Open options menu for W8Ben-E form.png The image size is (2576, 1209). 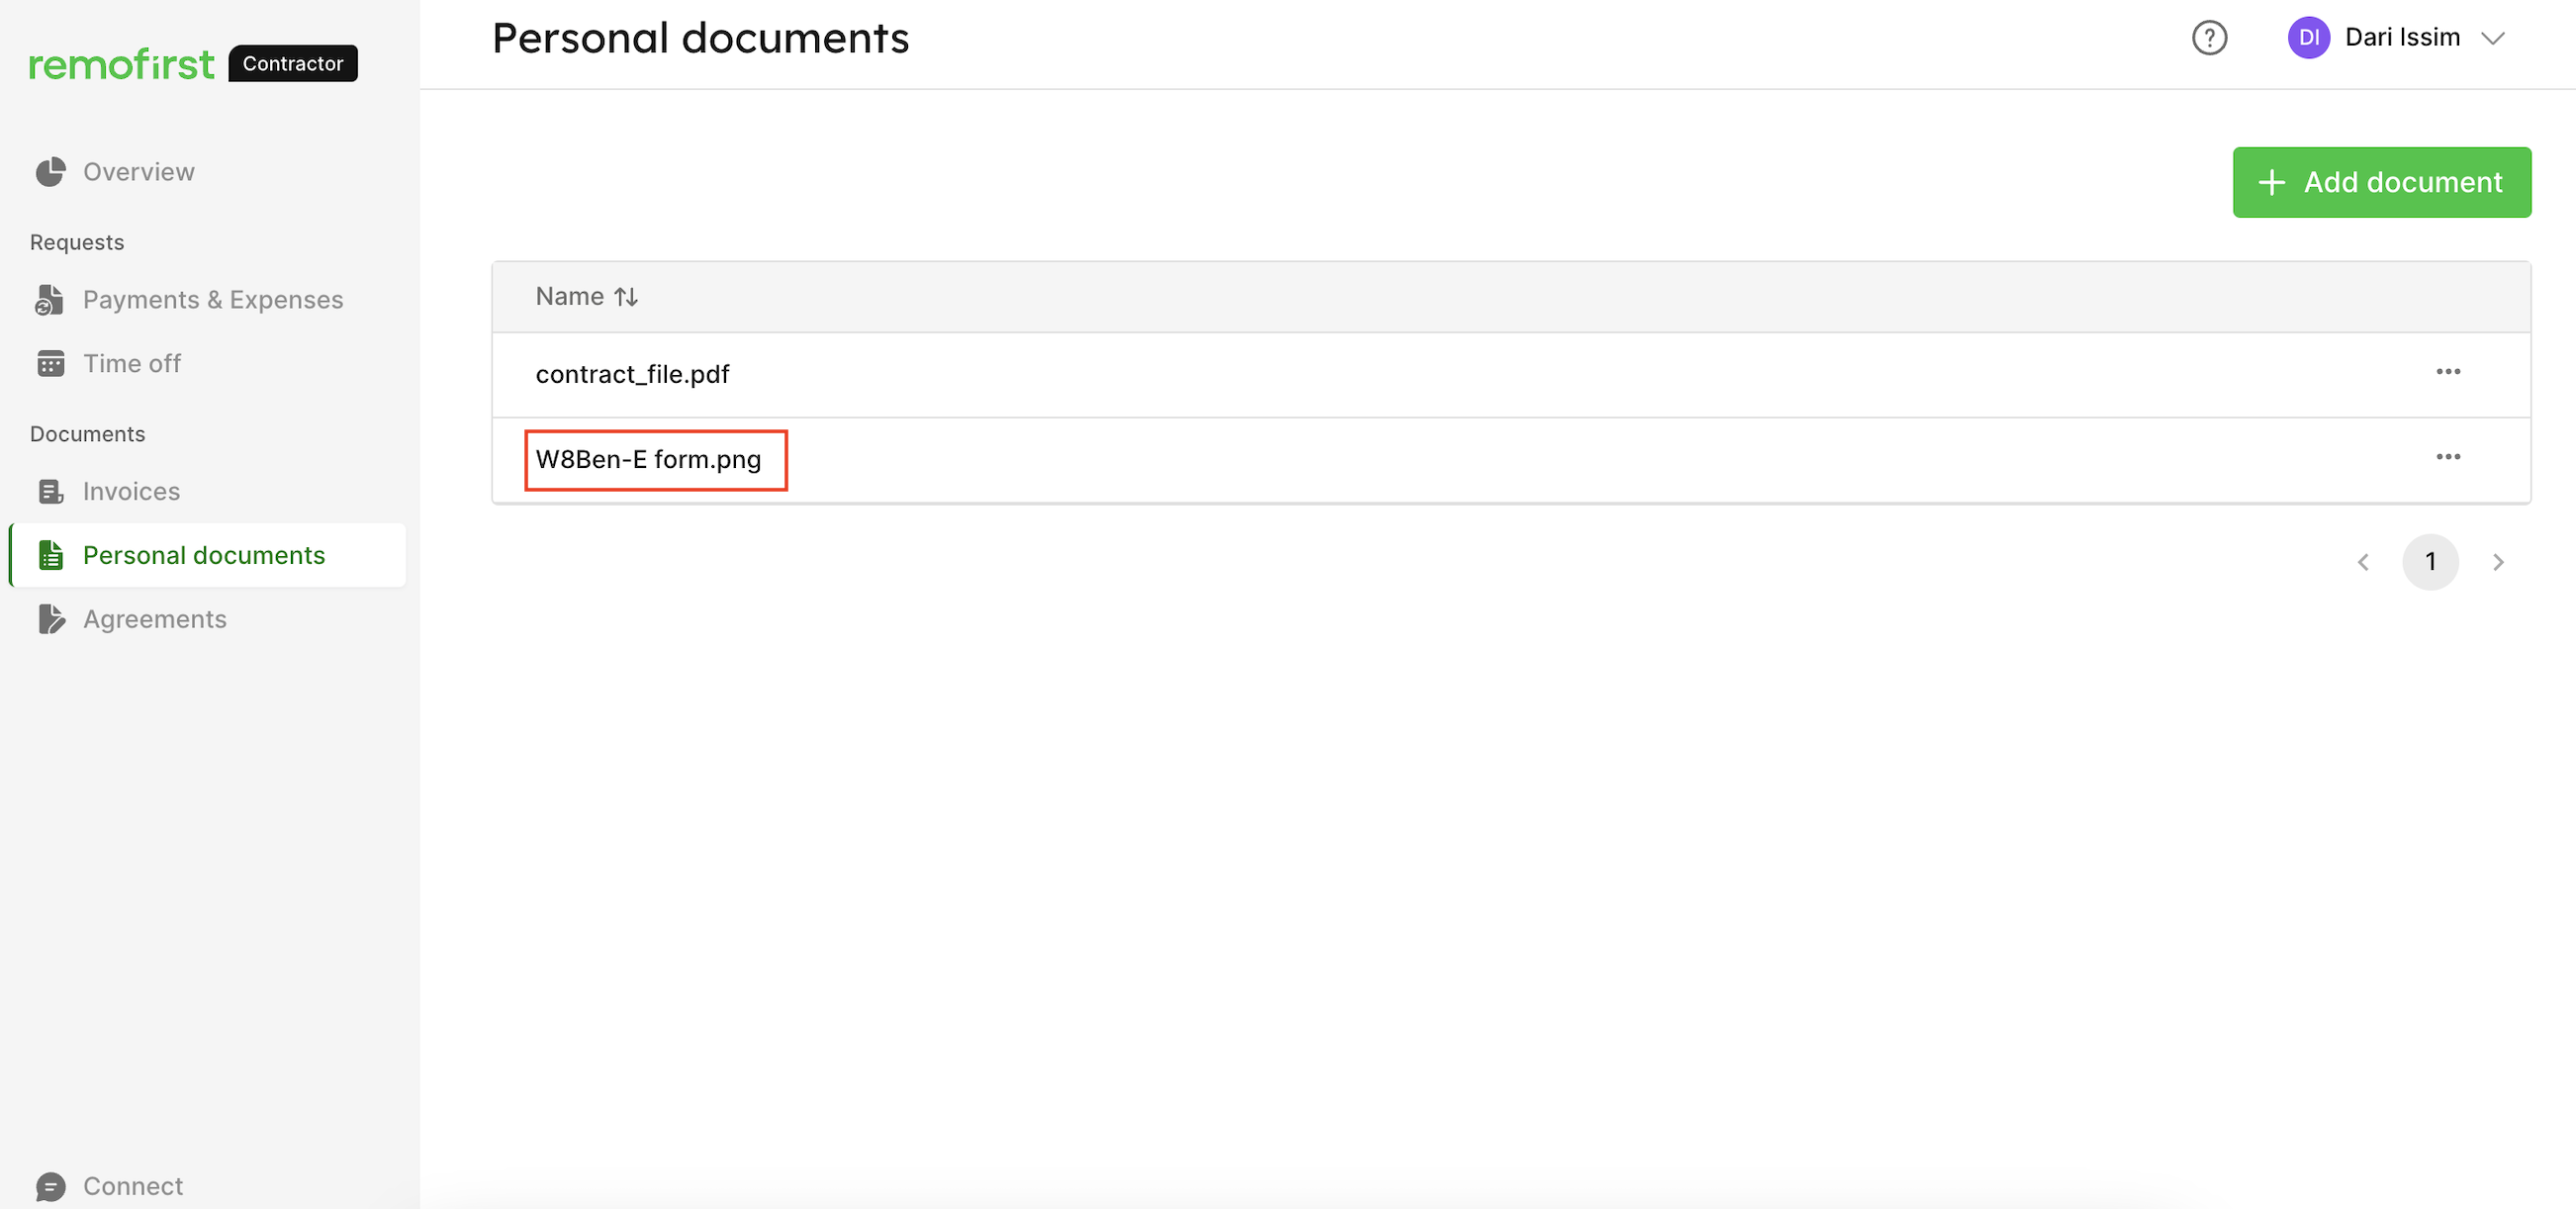2447,457
